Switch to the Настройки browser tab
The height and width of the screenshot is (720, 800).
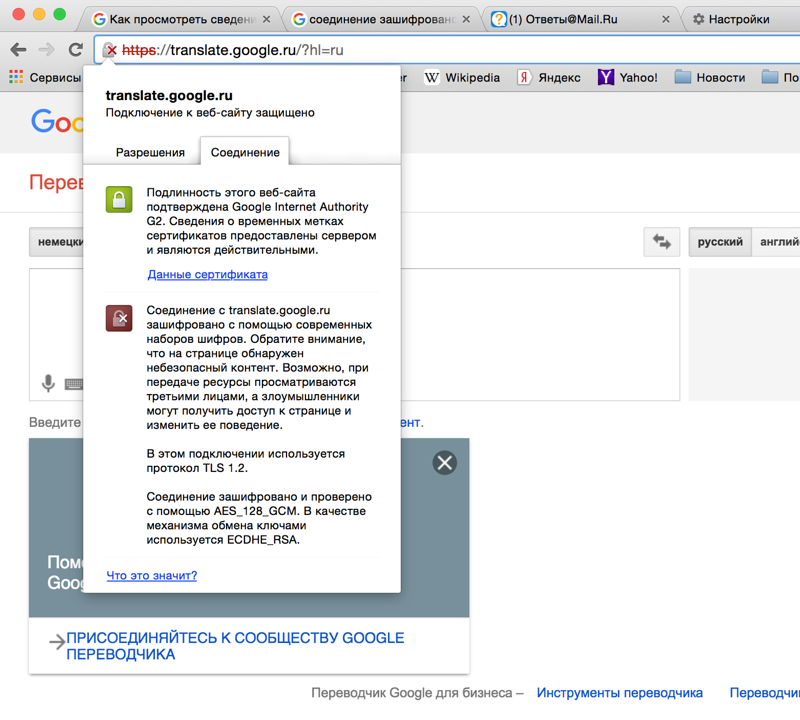point(739,19)
